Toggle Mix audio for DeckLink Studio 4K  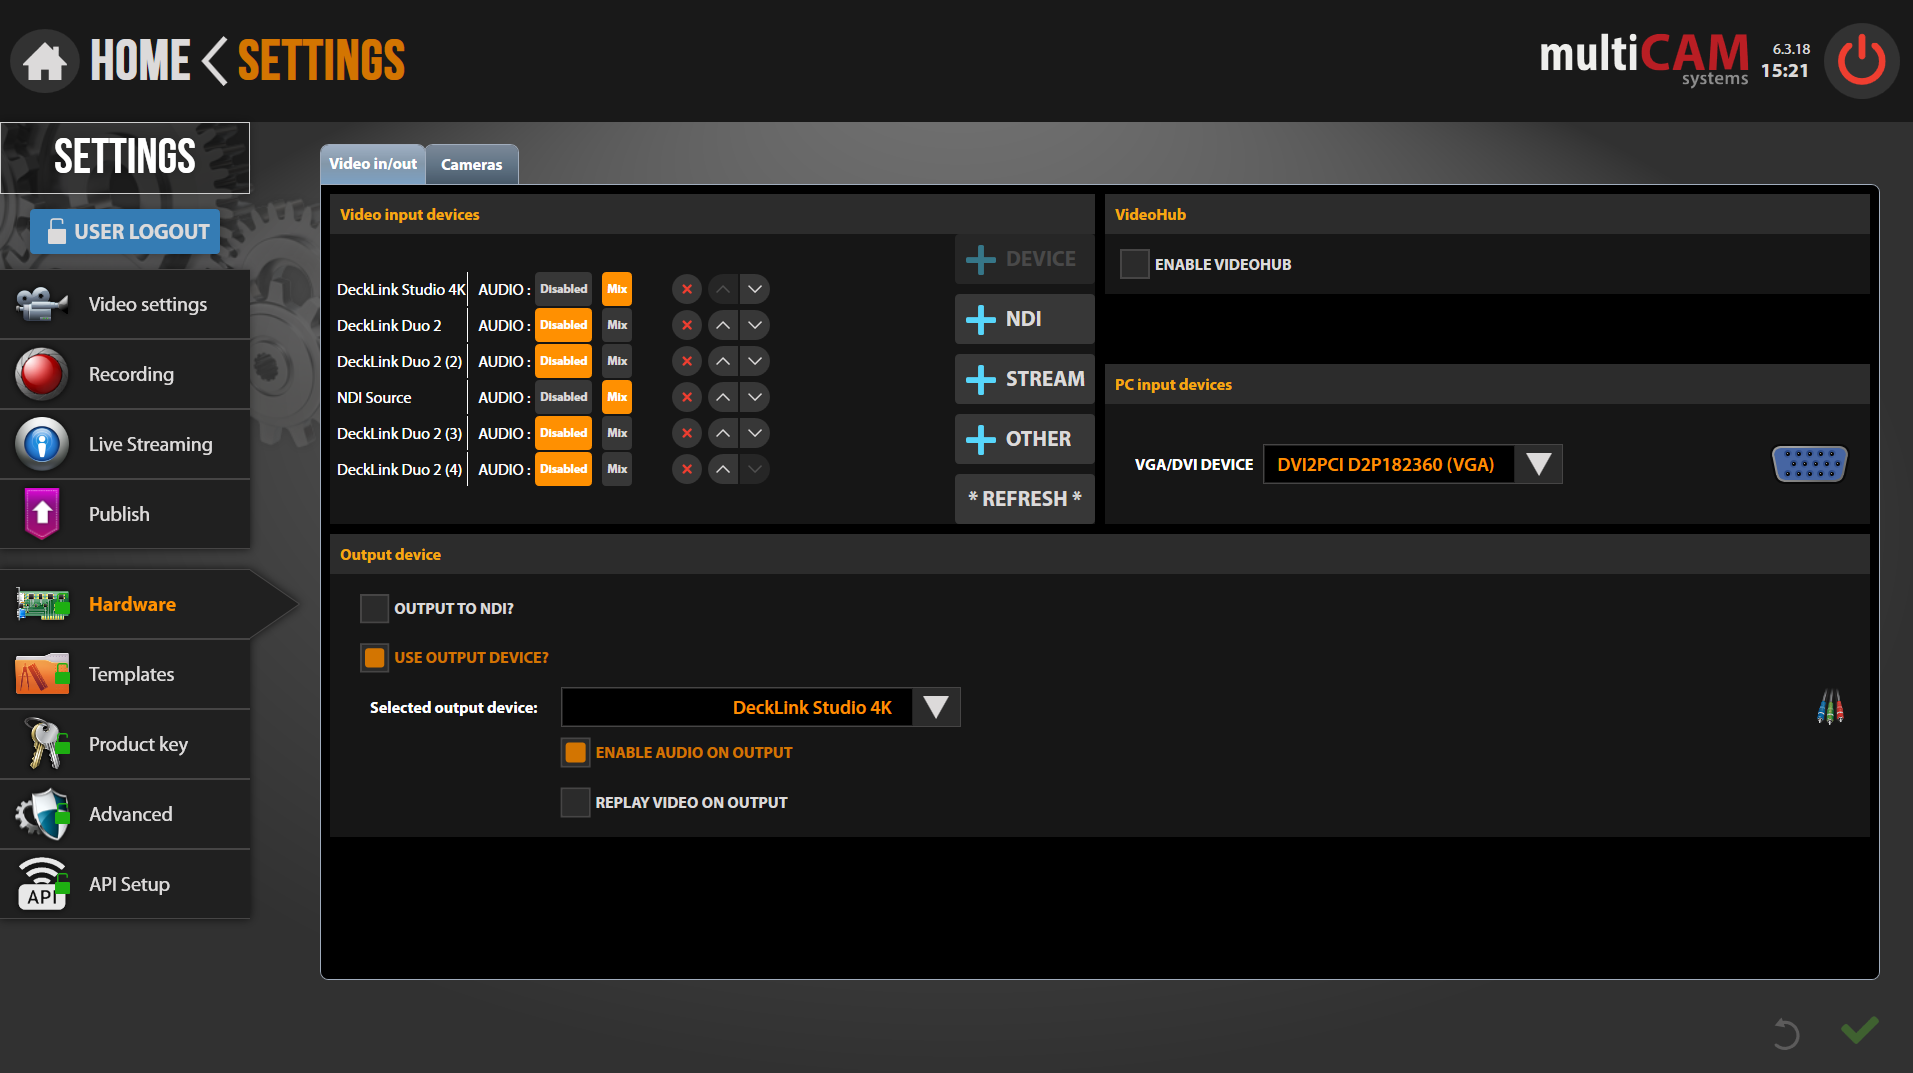pyautogui.click(x=617, y=289)
